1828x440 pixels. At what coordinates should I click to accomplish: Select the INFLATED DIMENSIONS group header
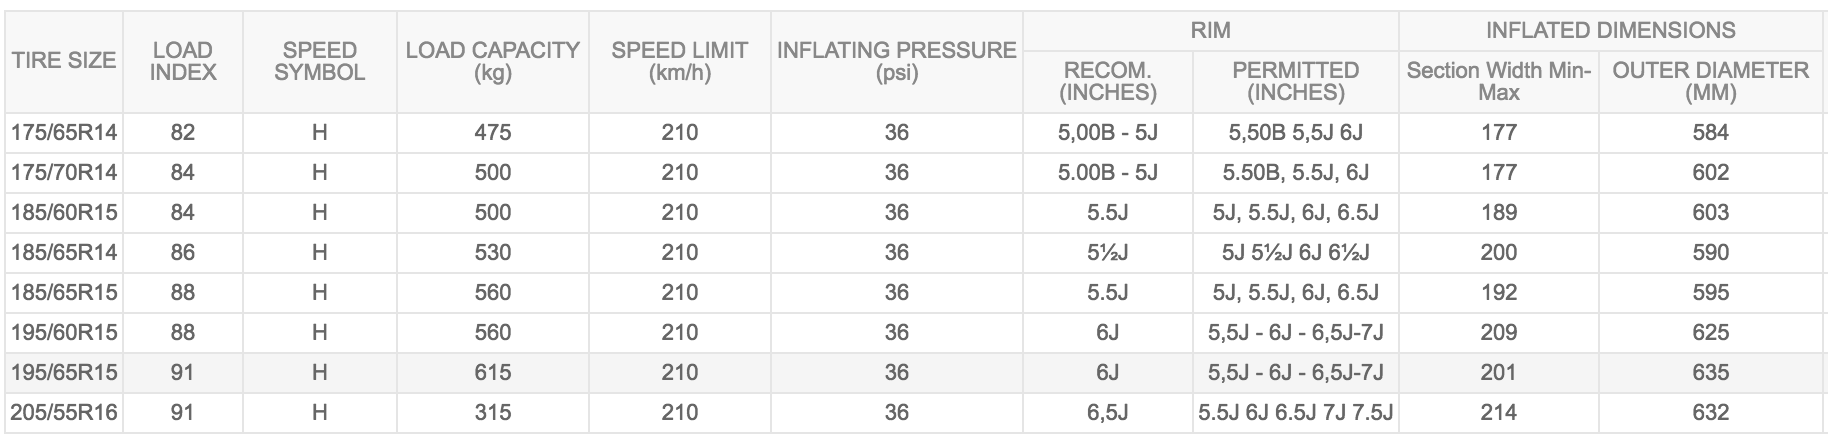coord(1610,30)
